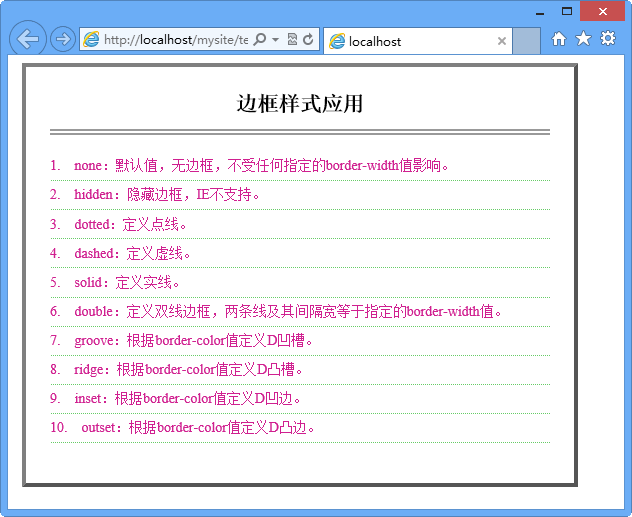Screen dimensions: 632x517
Task: Click the browser Back arrow button
Action: pyautogui.click(x=27, y=40)
